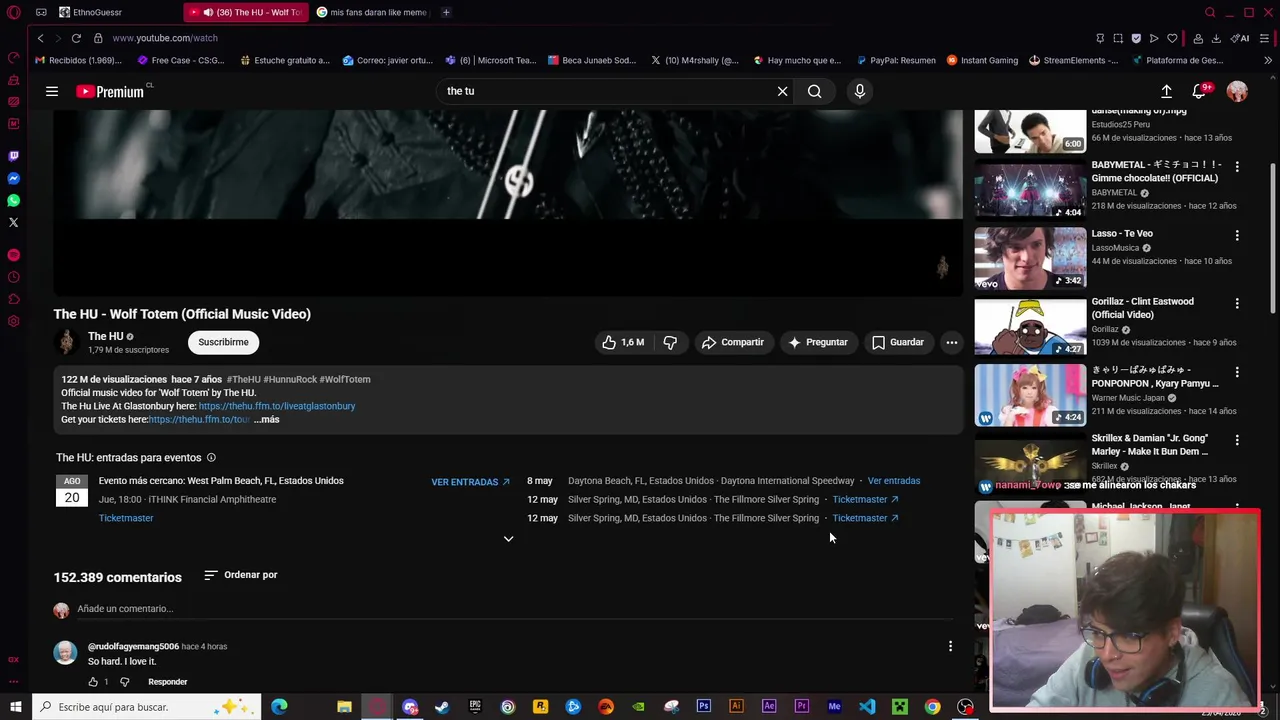Open options for PONPONPON suggested video

click(1237, 372)
